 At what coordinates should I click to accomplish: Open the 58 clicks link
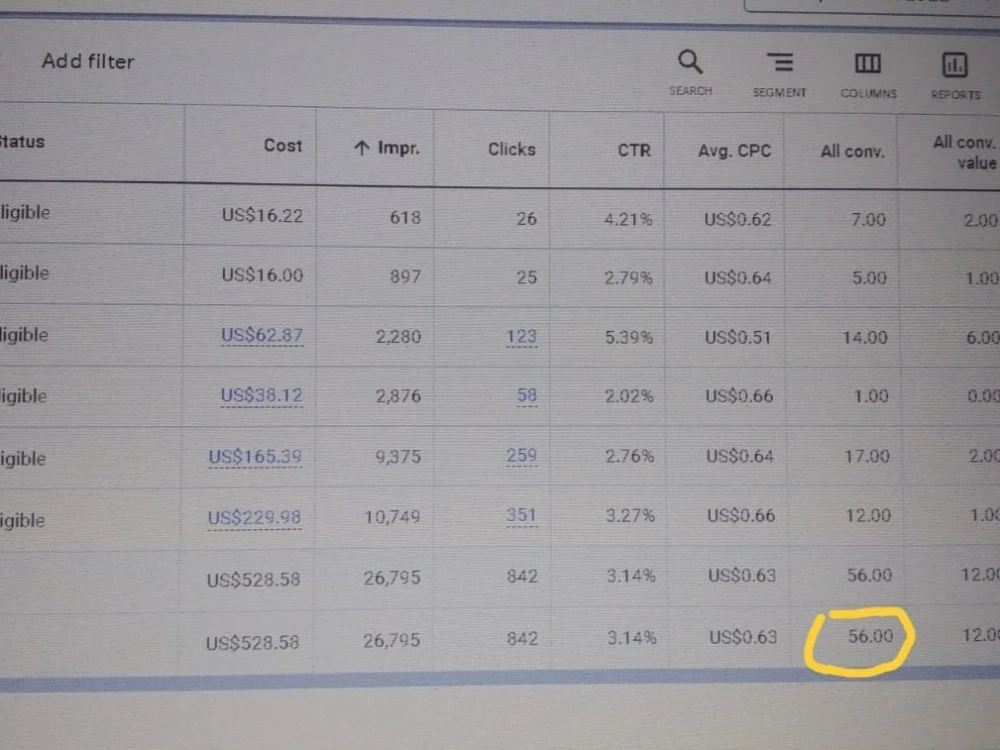coord(527,395)
